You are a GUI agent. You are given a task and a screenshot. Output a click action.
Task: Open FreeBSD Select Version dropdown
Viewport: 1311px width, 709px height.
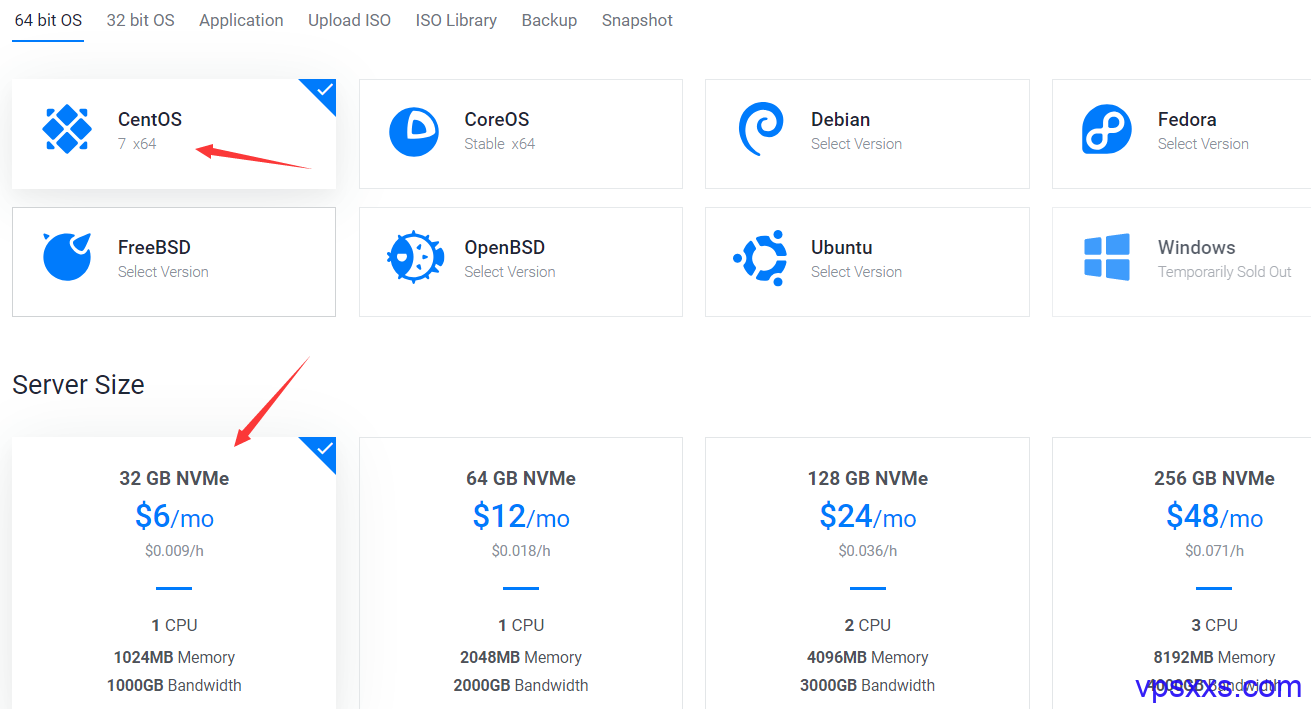[x=163, y=272]
